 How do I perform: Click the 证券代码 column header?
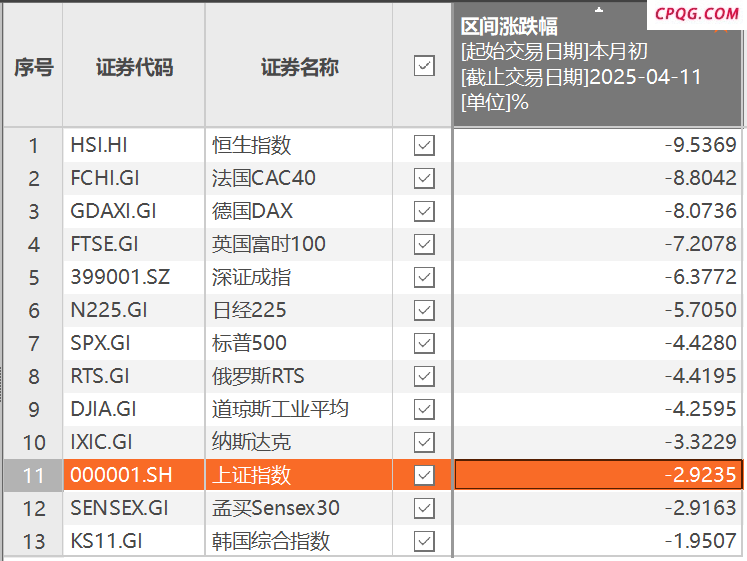point(134,65)
